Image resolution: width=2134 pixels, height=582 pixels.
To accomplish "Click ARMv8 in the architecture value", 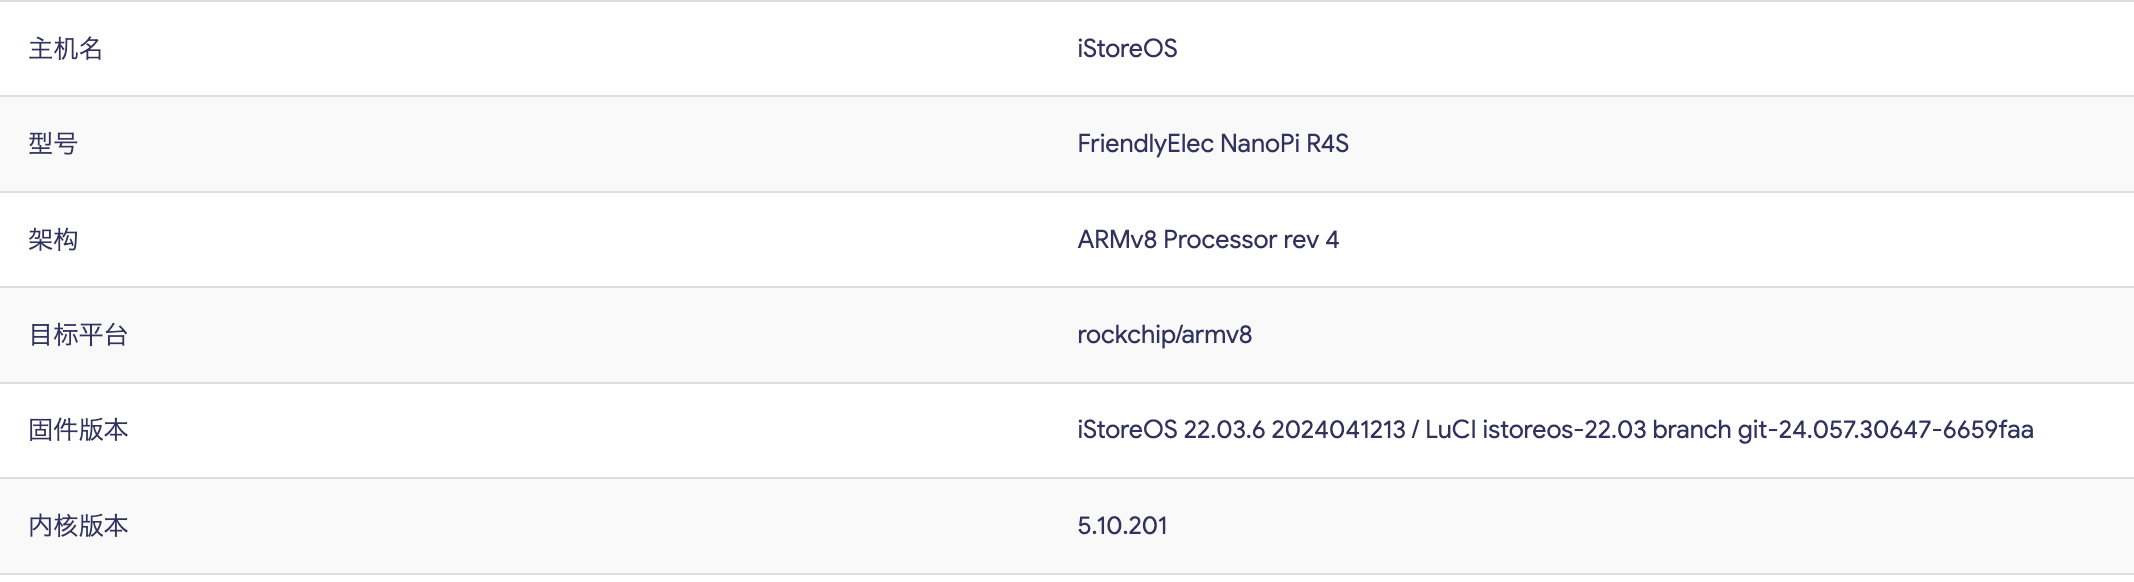I will tap(1116, 240).
